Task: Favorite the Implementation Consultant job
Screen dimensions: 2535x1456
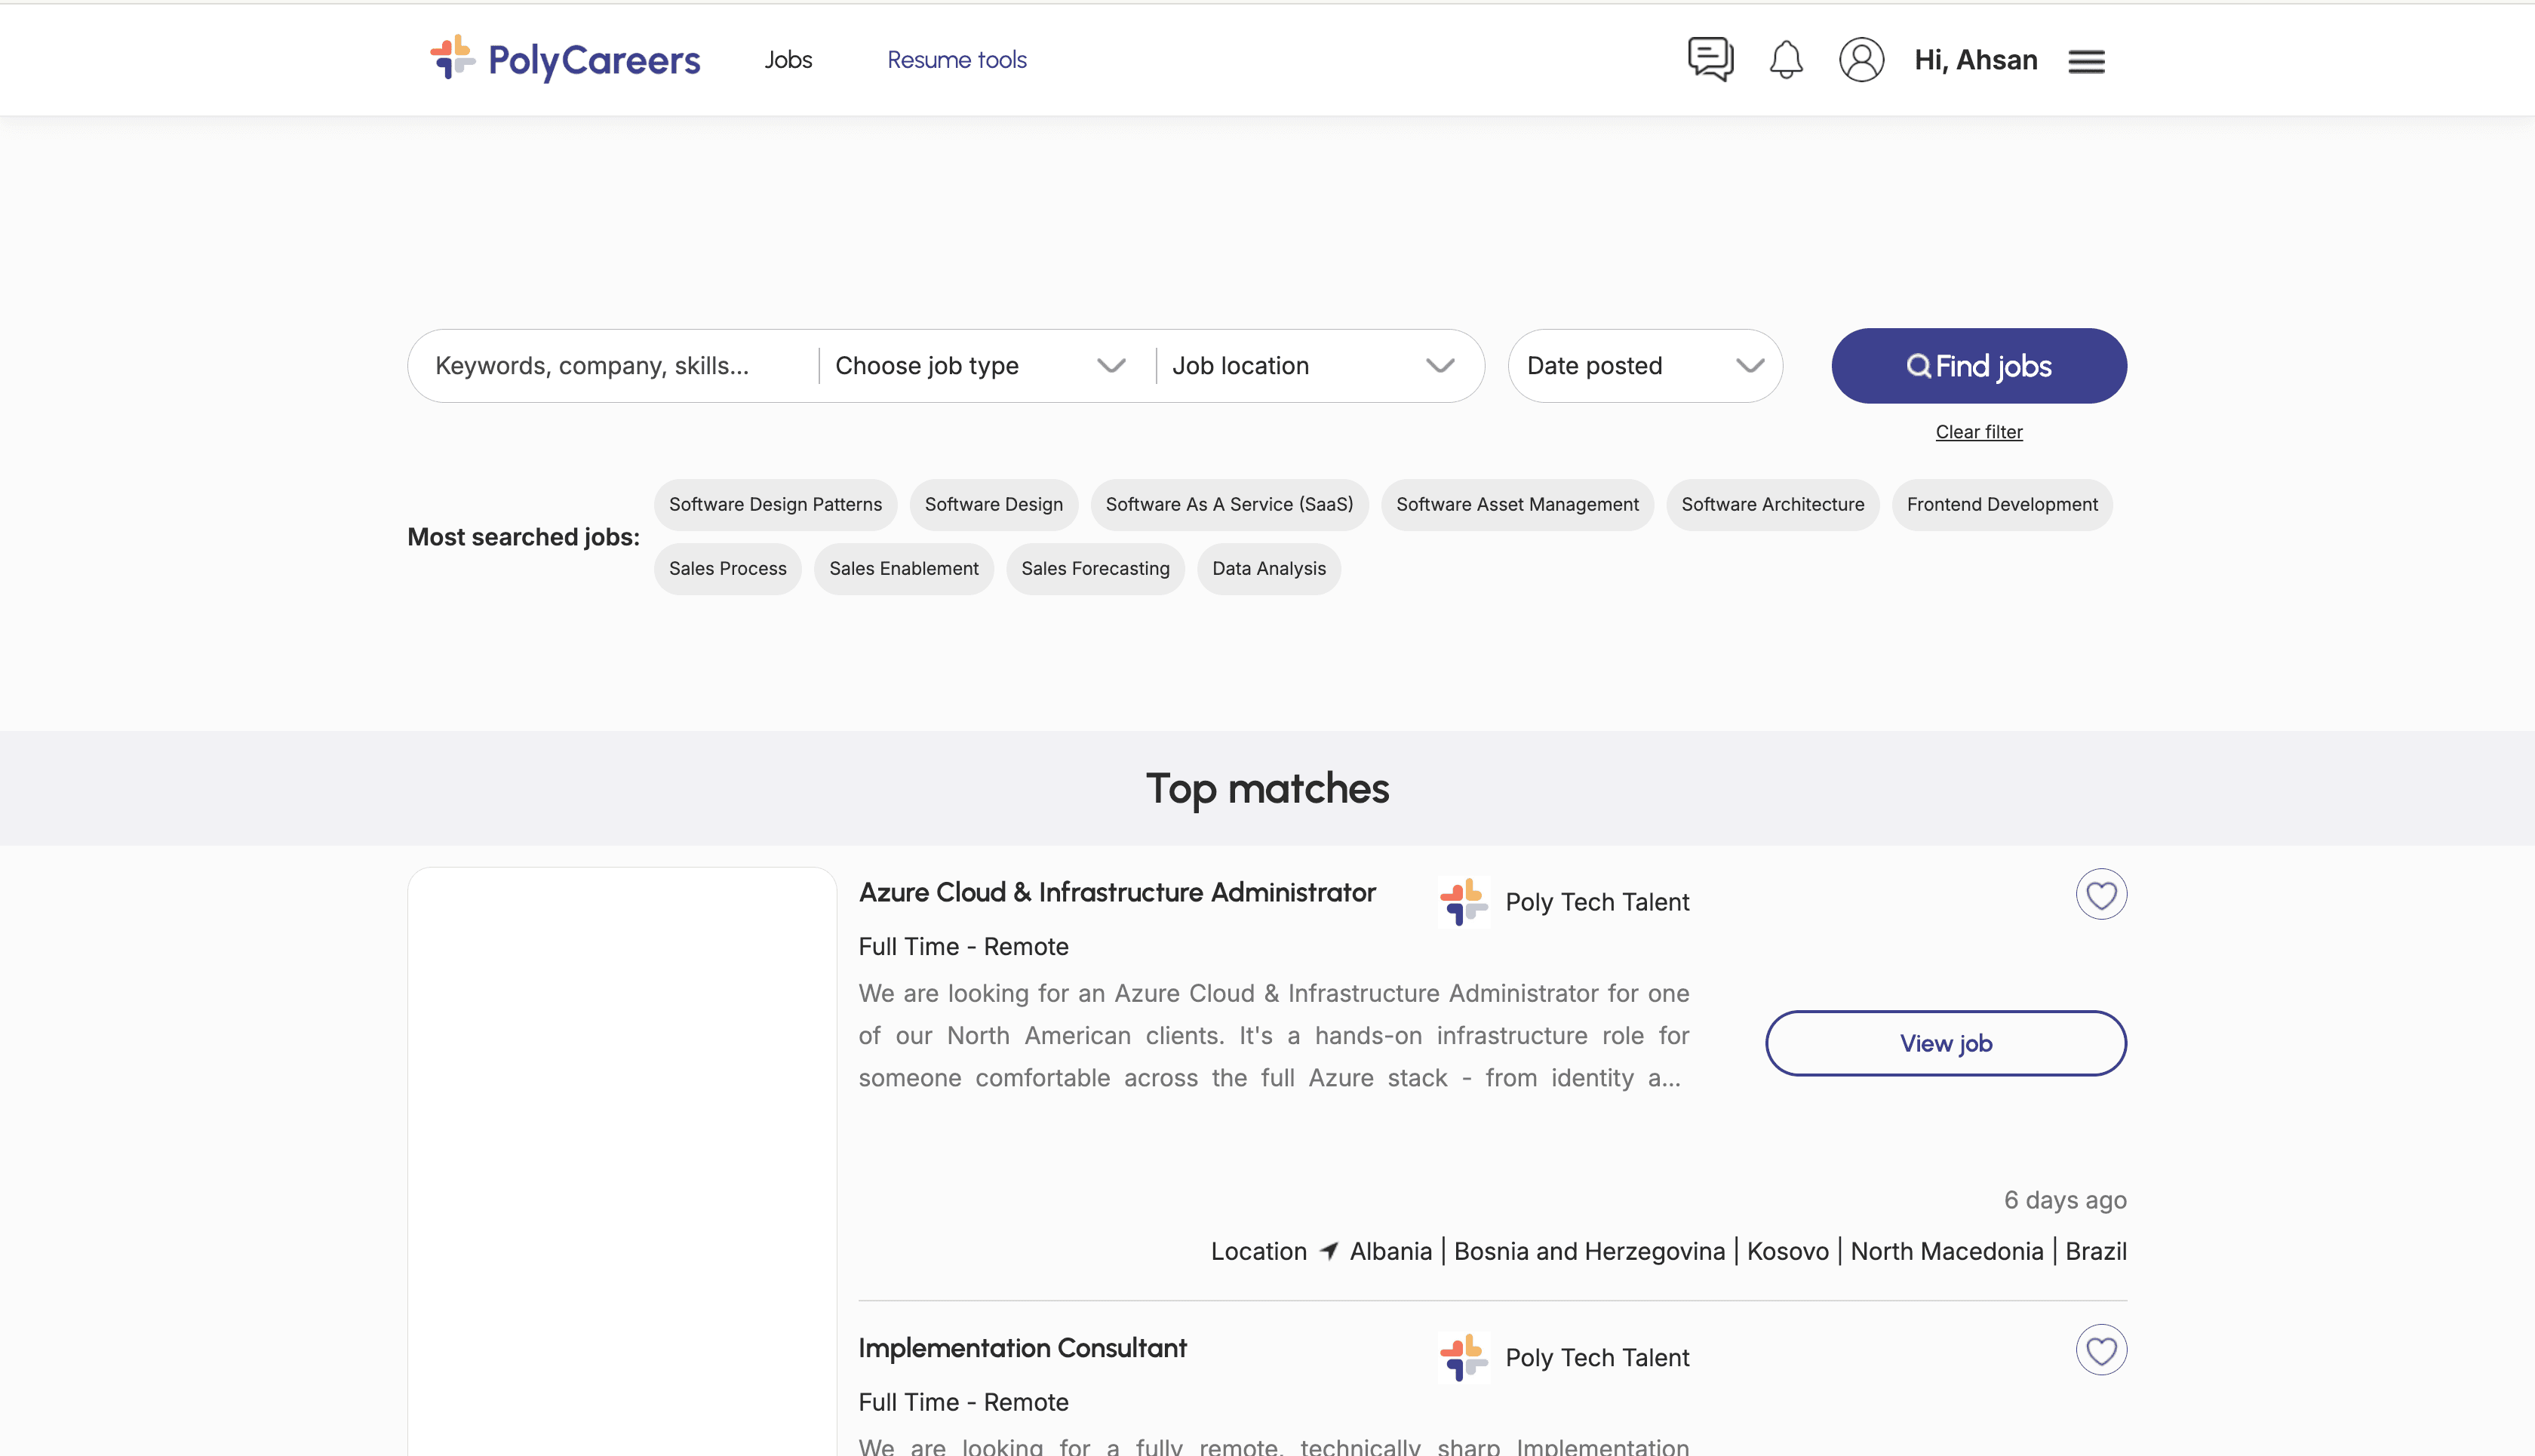Action: click(2101, 1350)
